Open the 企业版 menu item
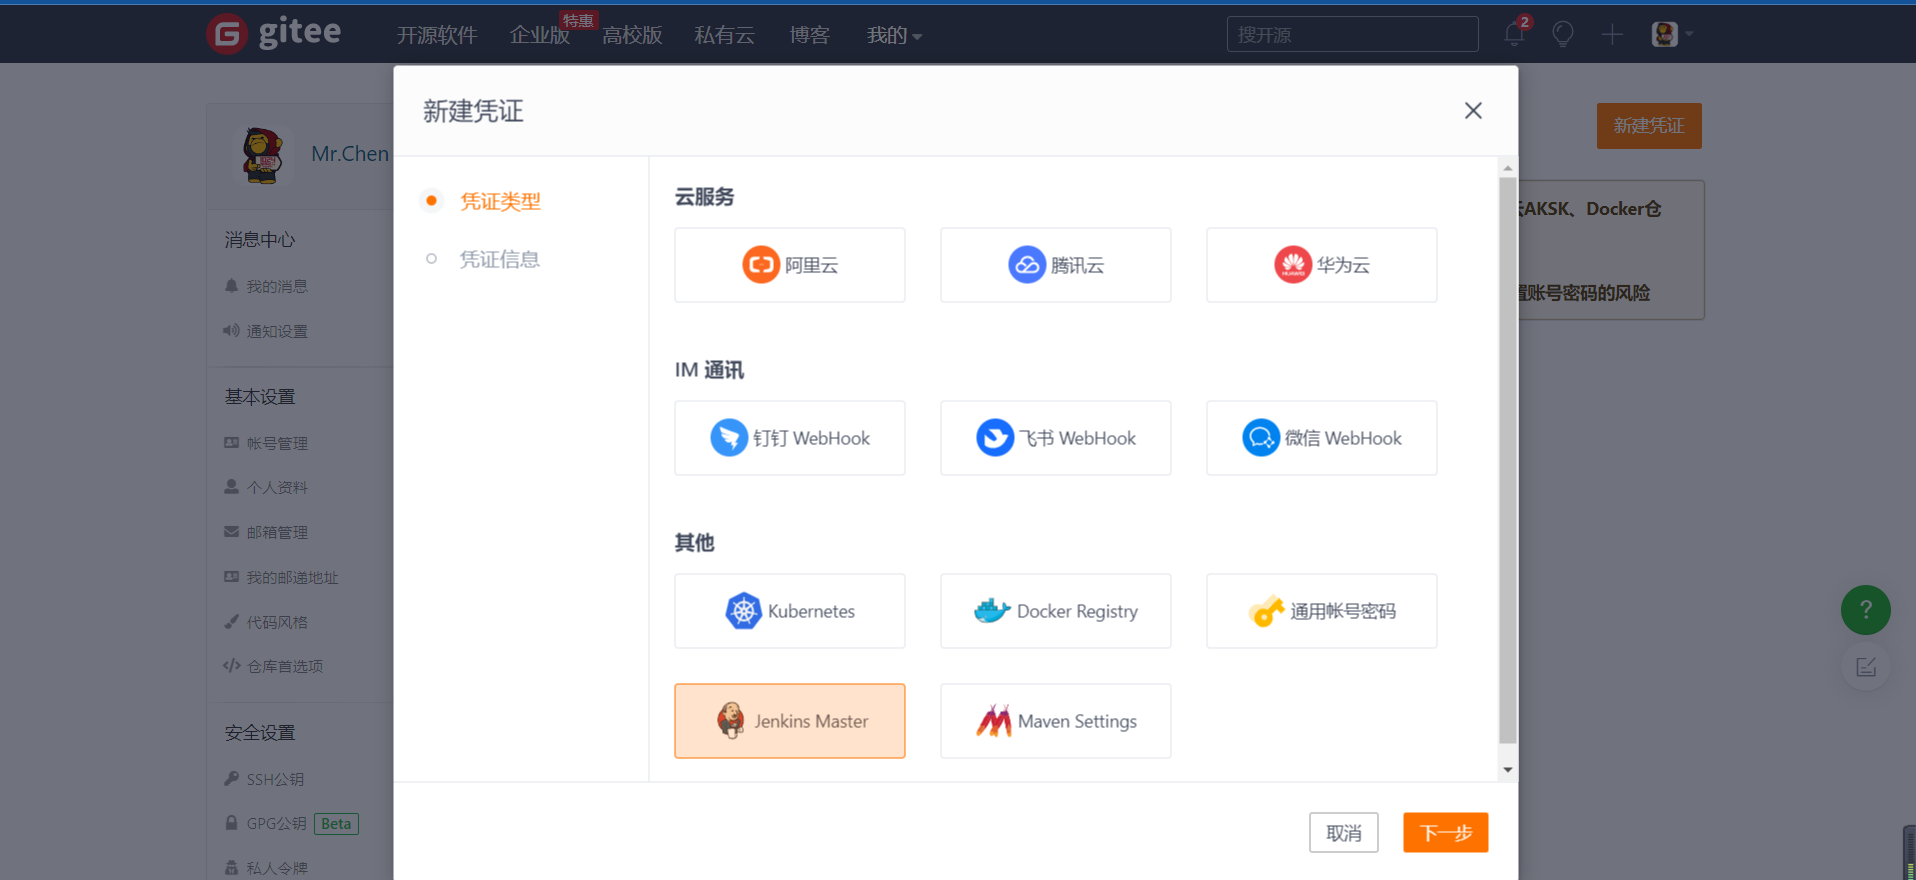 click(x=540, y=35)
